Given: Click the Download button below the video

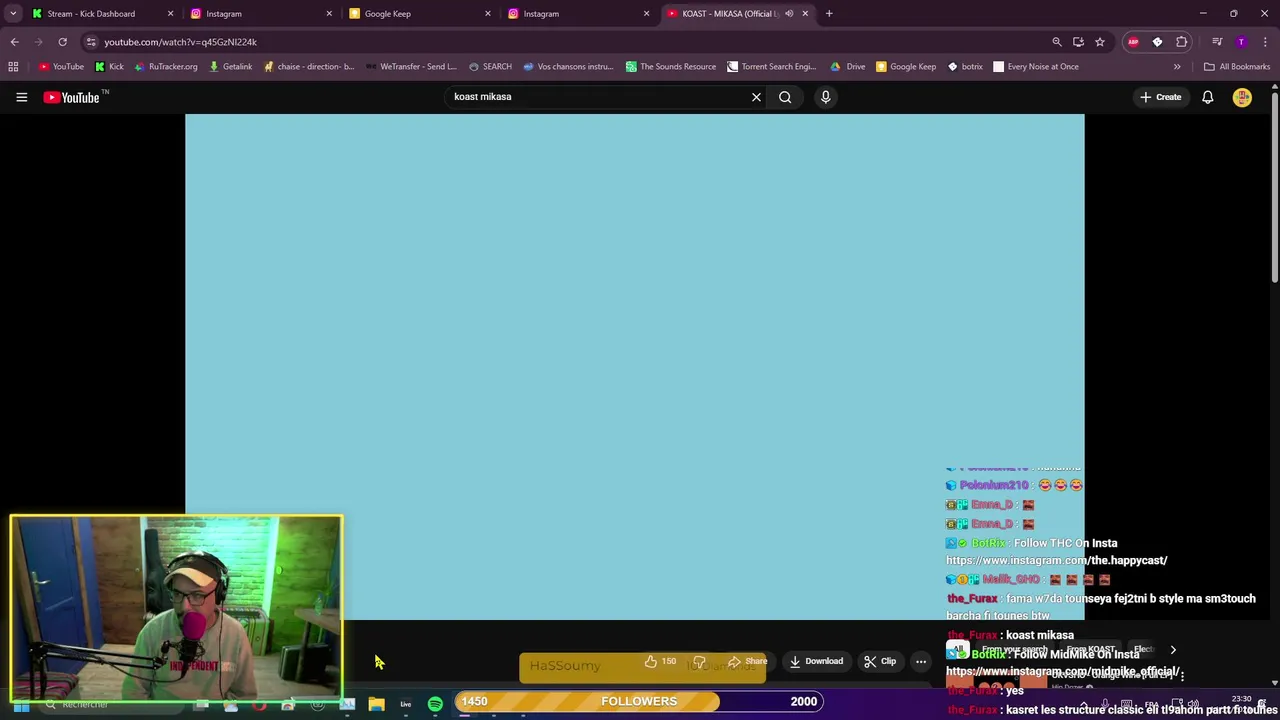Looking at the screenshot, I should pyautogui.click(x=816, y=661).
